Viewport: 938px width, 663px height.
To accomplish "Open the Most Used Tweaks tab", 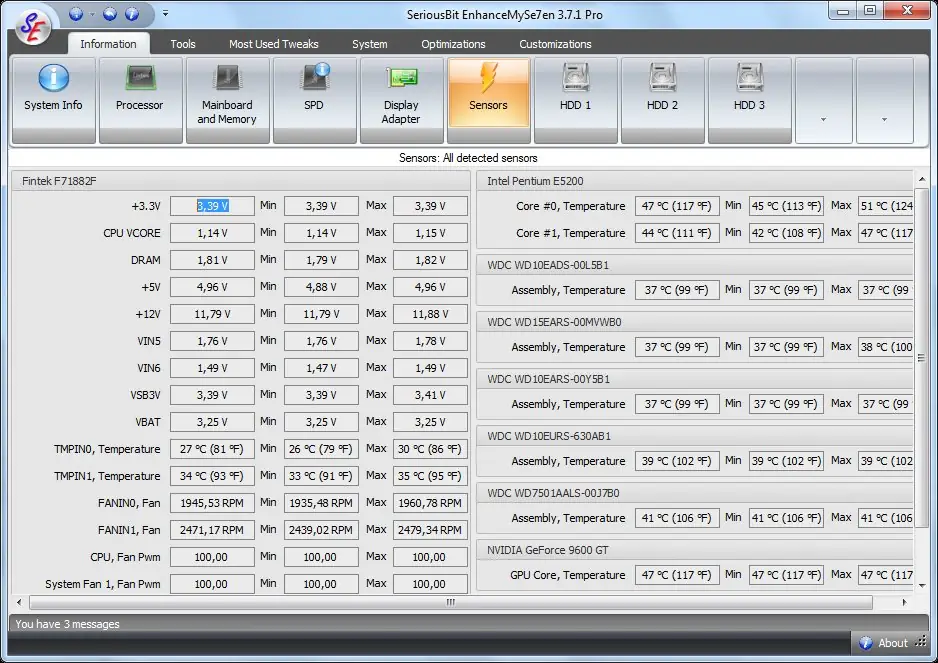I will (273, 44).
